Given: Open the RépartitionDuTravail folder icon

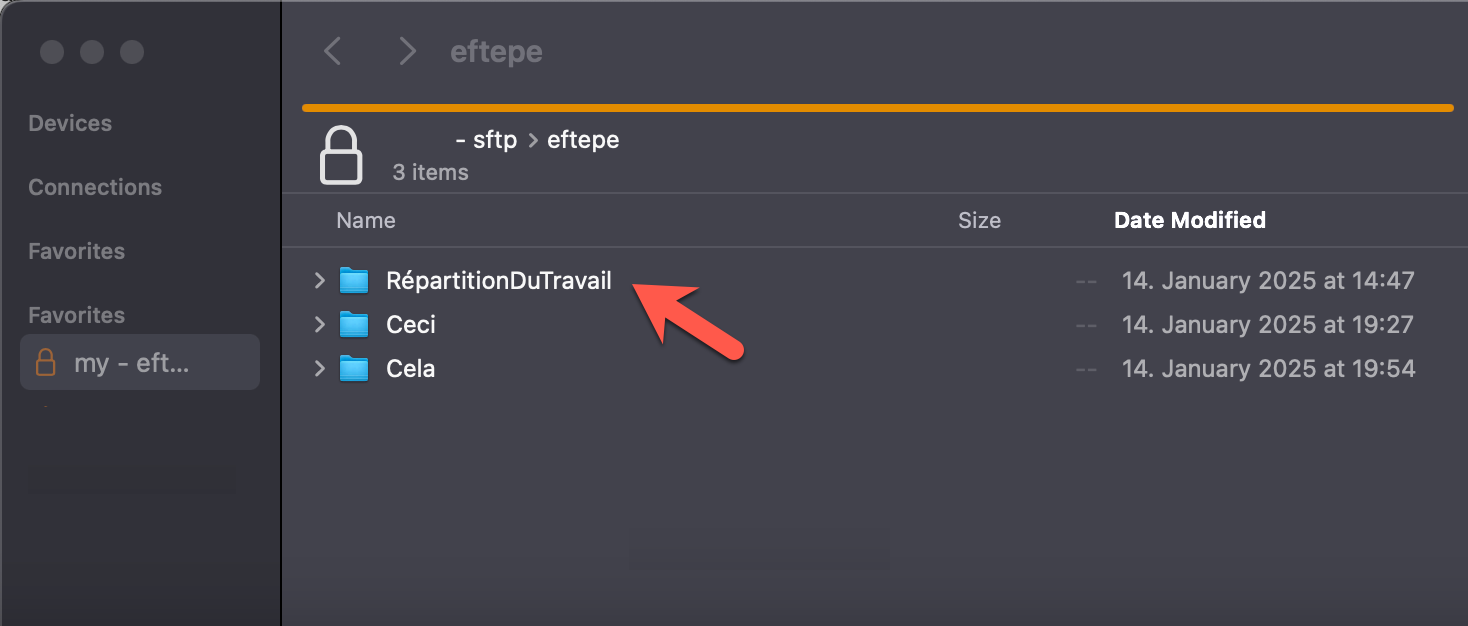Looking at the screenshot, I should pyautogui.click(x=355, y=280).
